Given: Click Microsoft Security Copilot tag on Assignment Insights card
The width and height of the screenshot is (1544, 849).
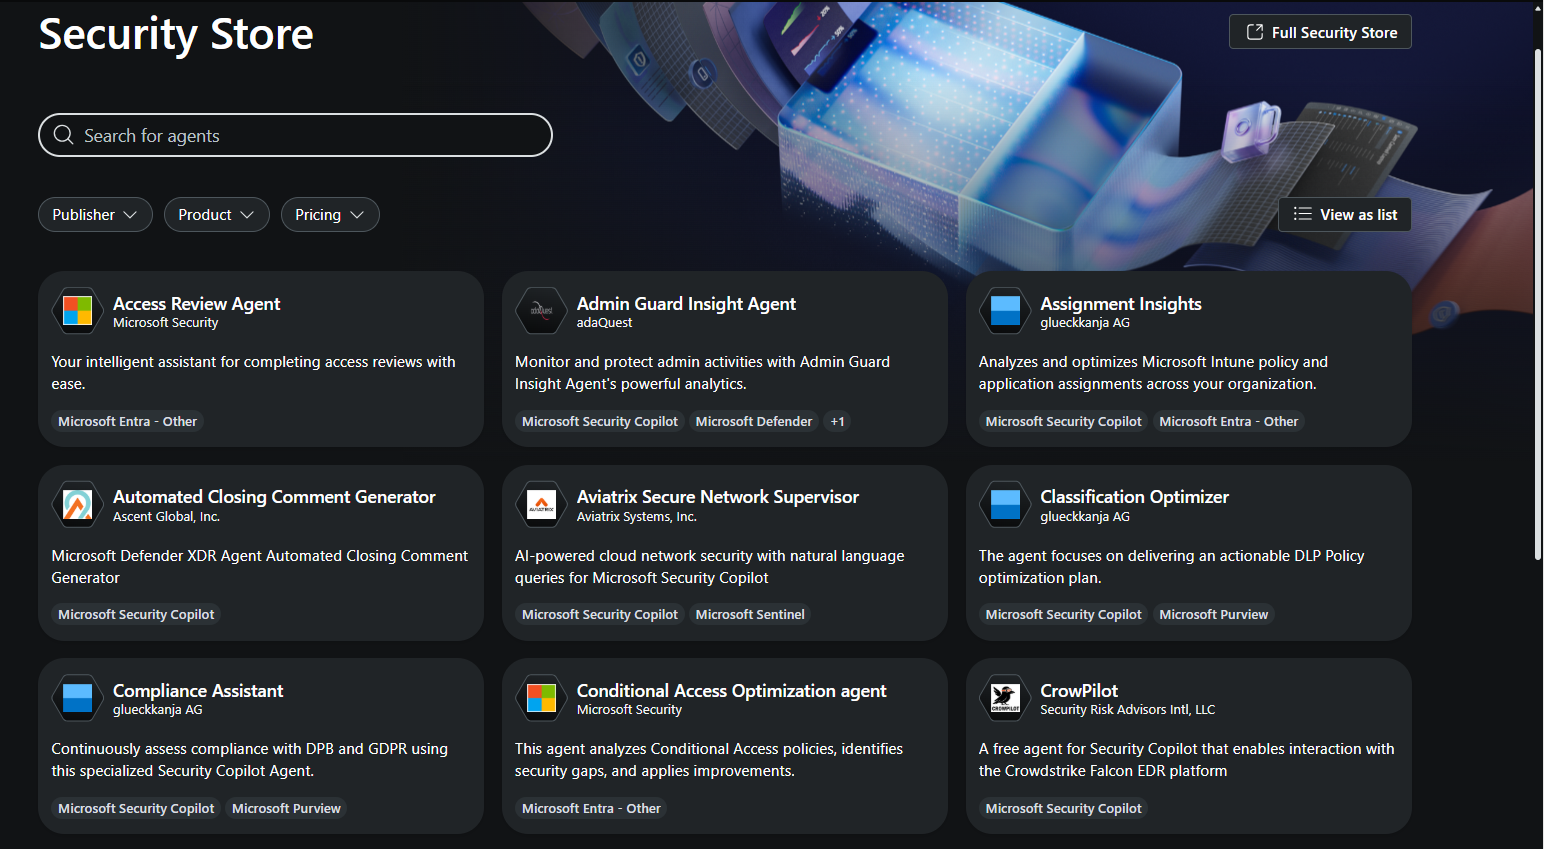Looking at the screenshot, I should tap(1063, 422).
